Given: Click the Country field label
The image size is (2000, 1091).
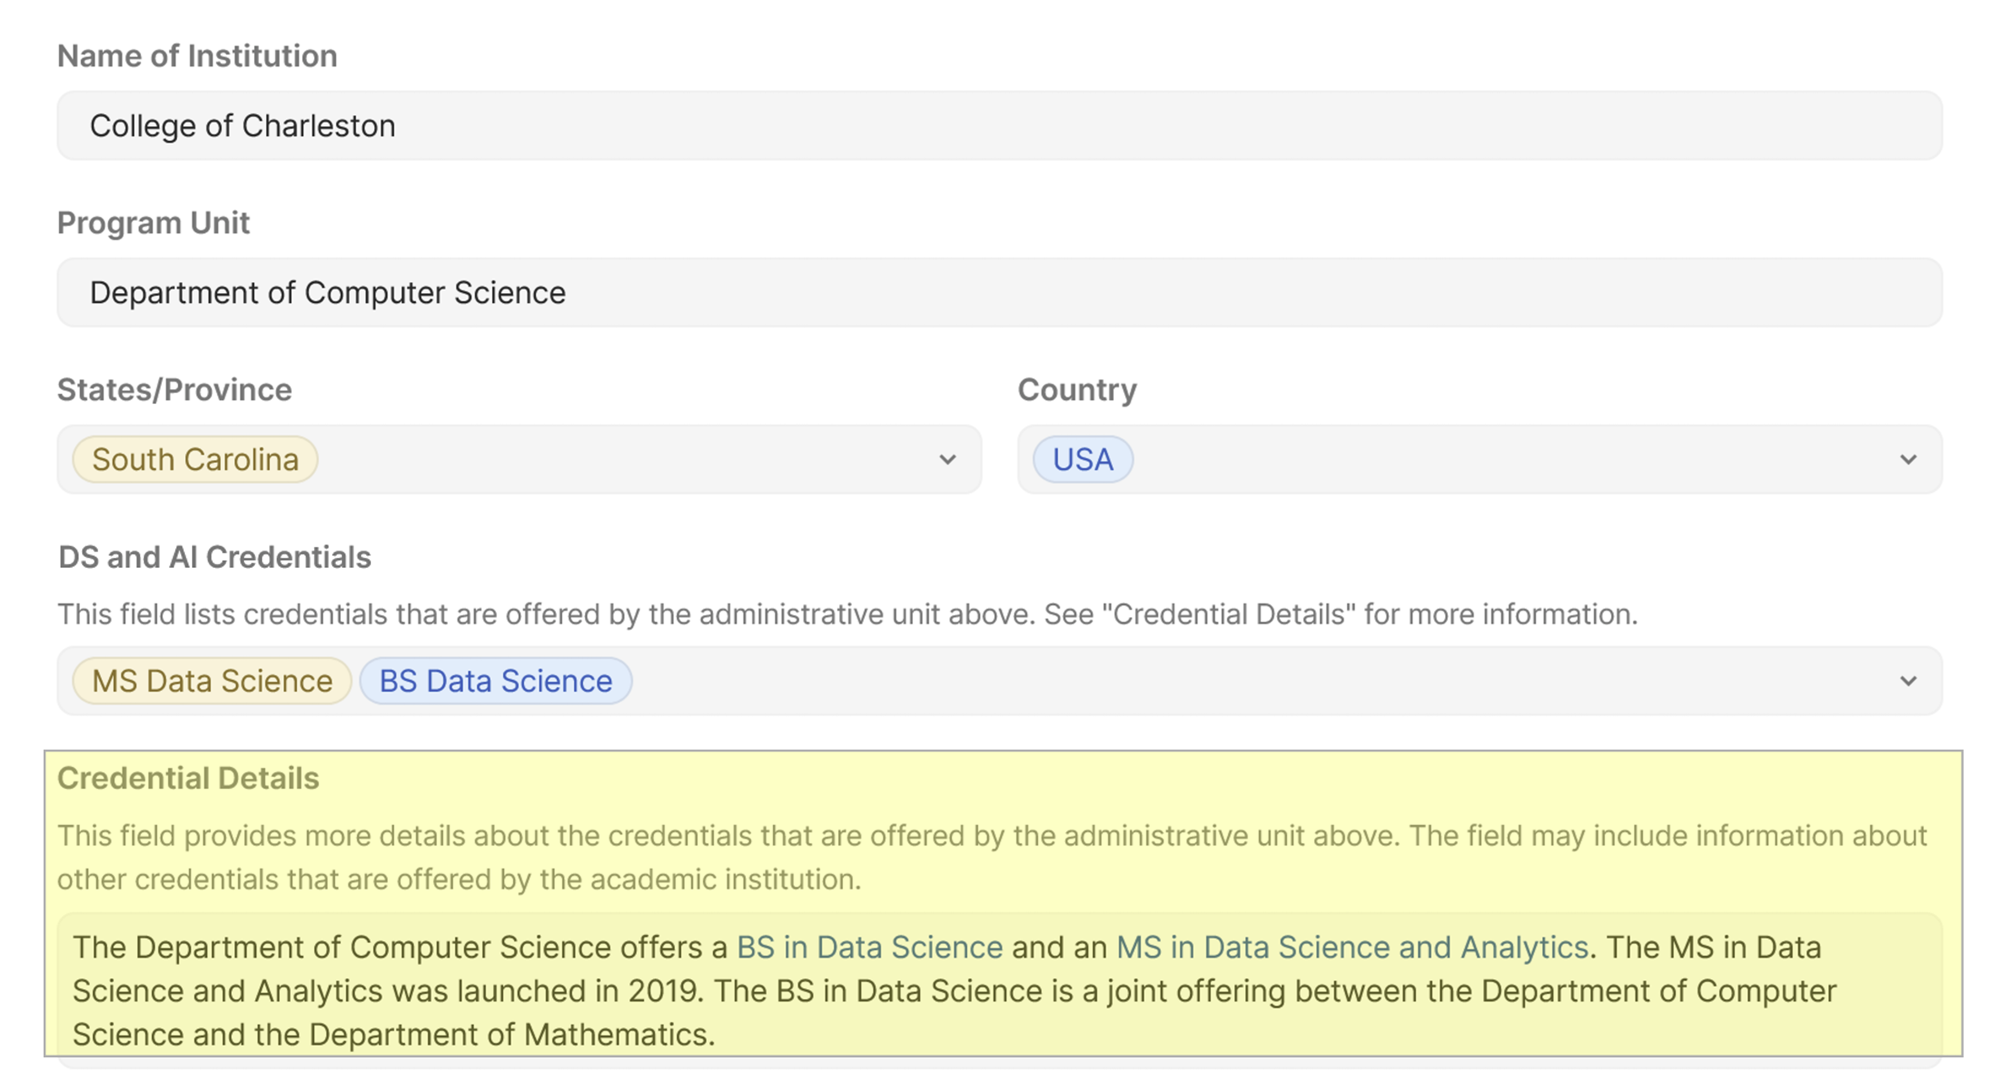Looking at the screenshot, I should point(1077,390).
